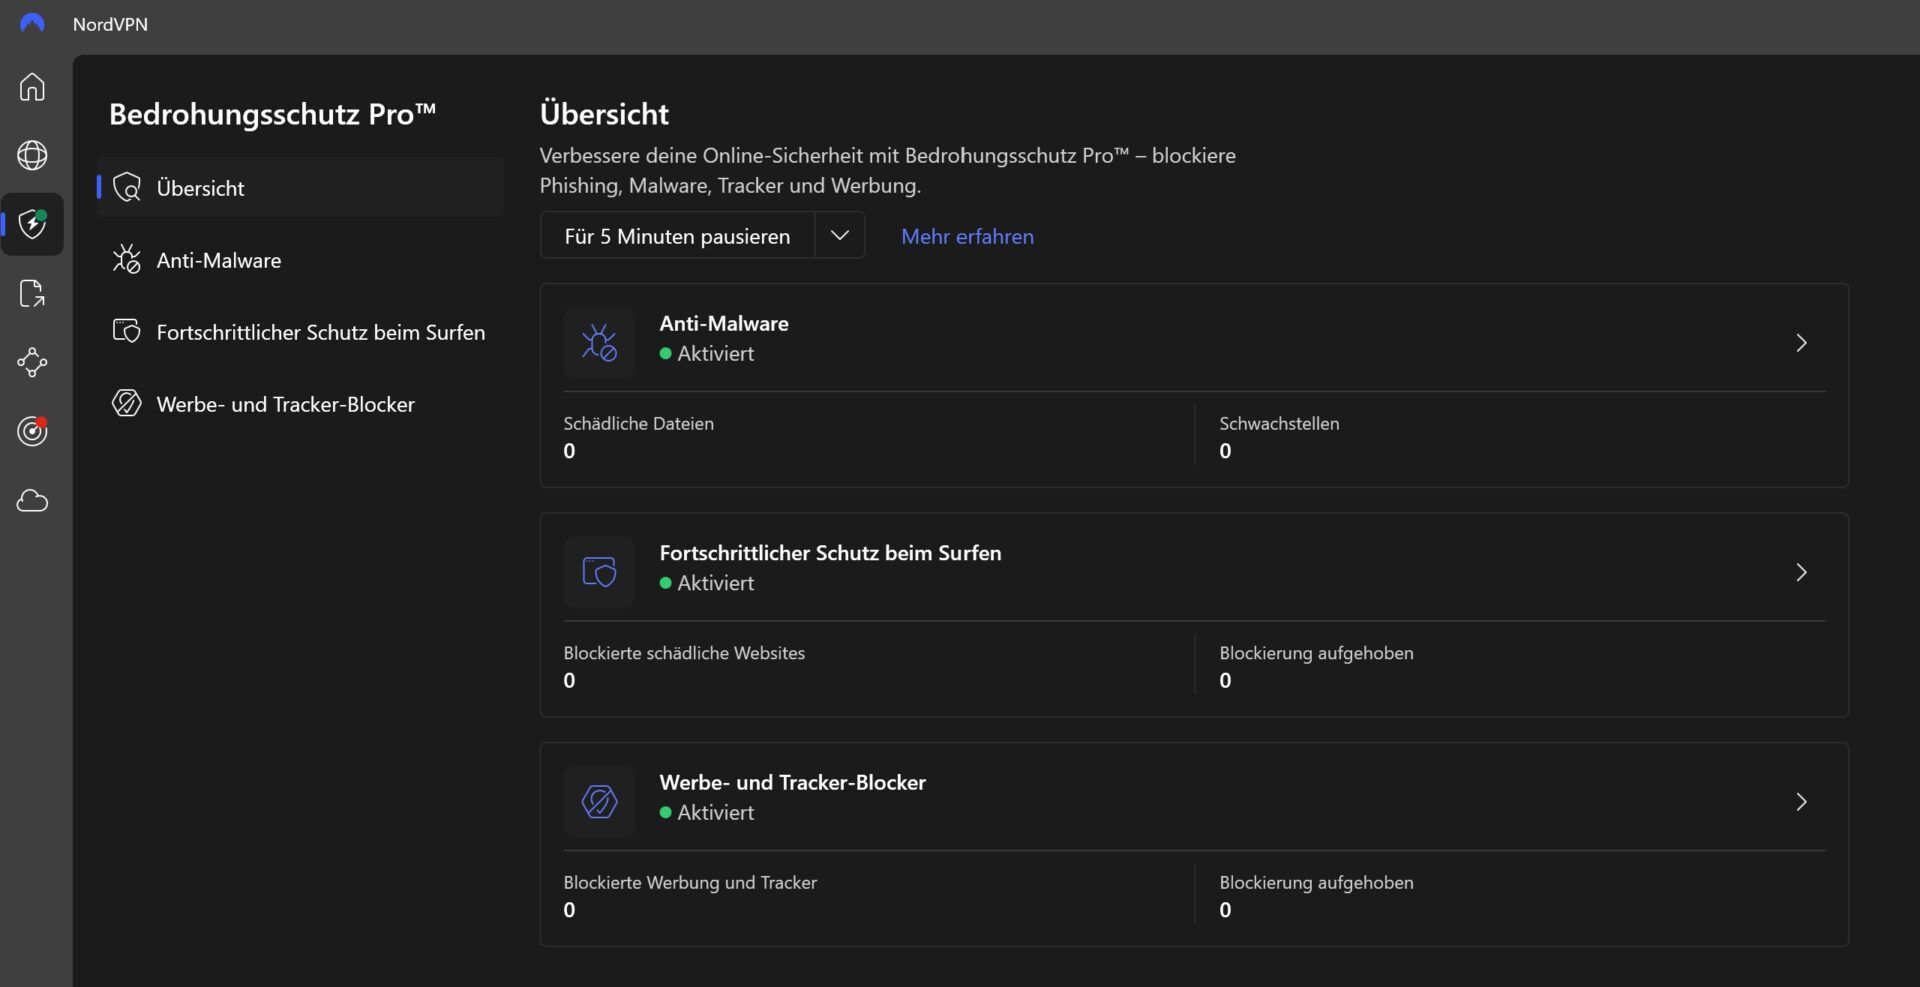Click the Schädliche Dateien label
The width and height of the screenshot is (1920, 987).
point(638,423)
